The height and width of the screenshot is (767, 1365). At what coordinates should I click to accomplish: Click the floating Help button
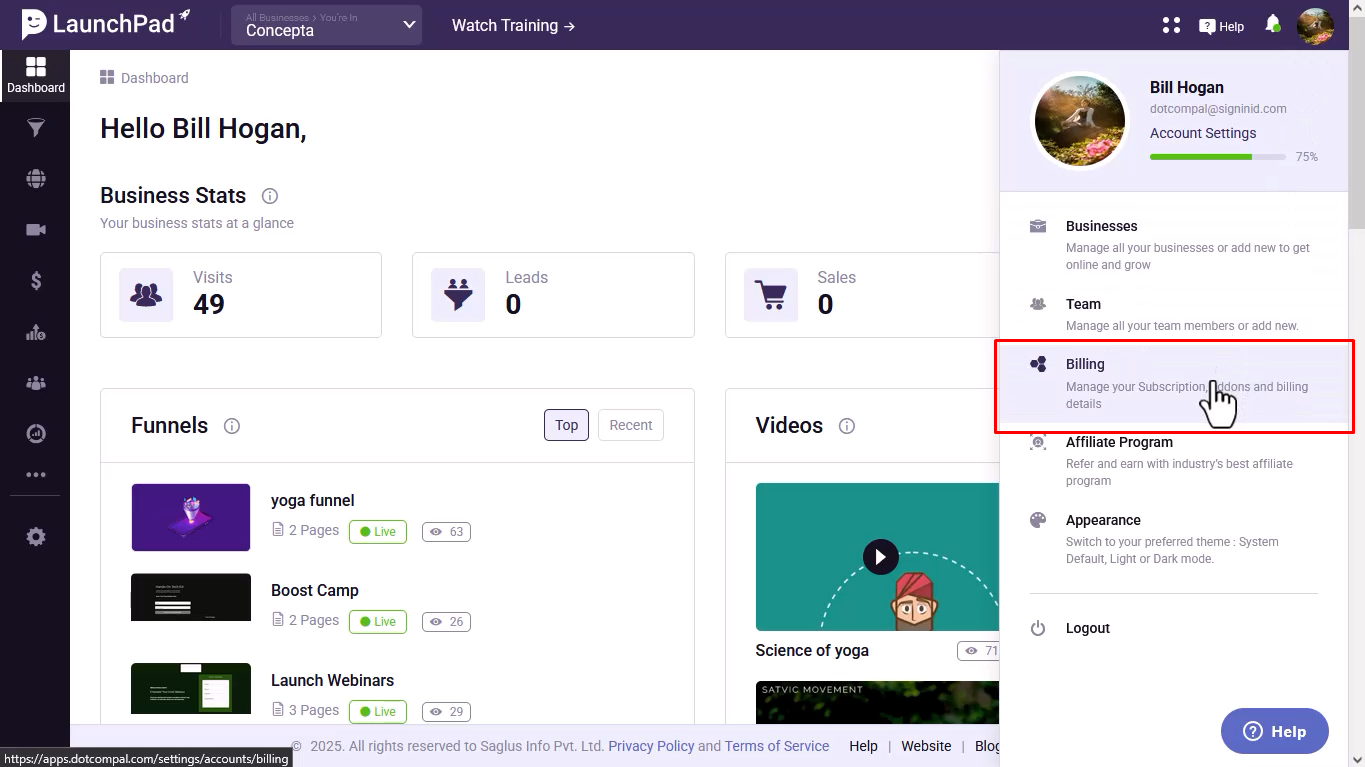coord(1275,731)
